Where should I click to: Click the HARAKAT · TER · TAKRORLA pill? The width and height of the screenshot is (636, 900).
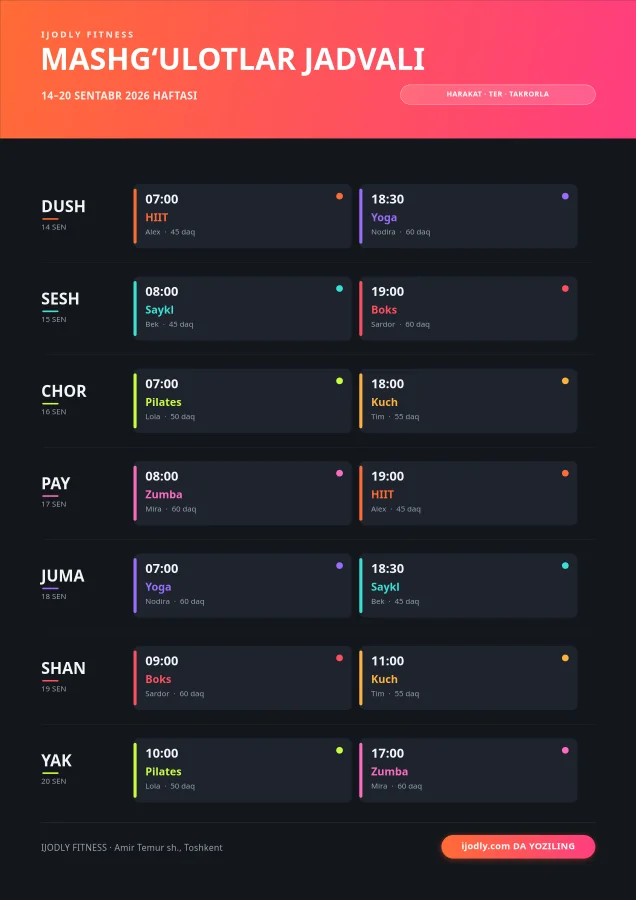(498, 94)
